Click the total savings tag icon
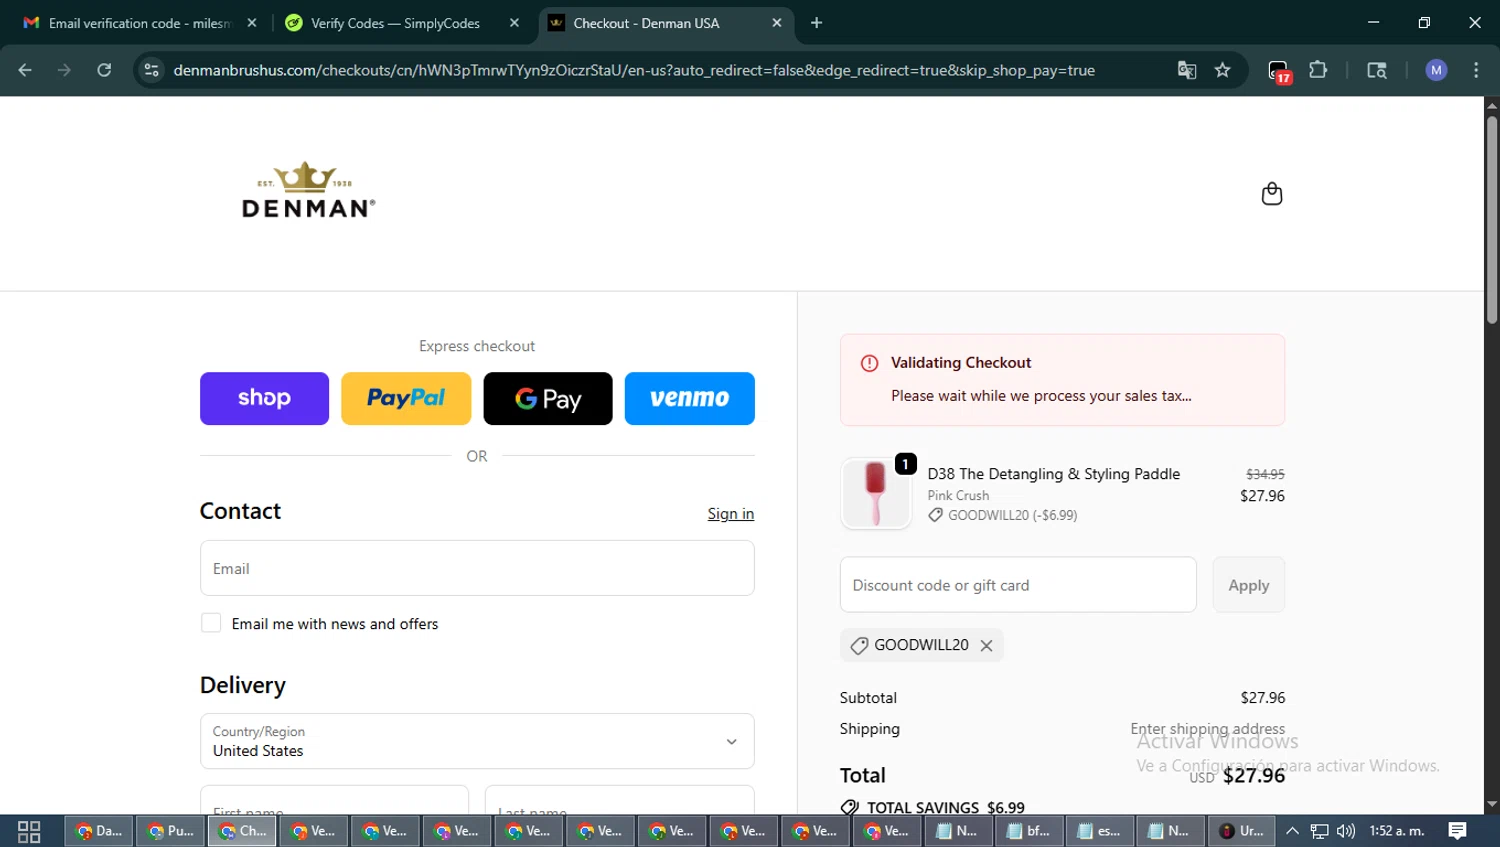 coord(849,807)
